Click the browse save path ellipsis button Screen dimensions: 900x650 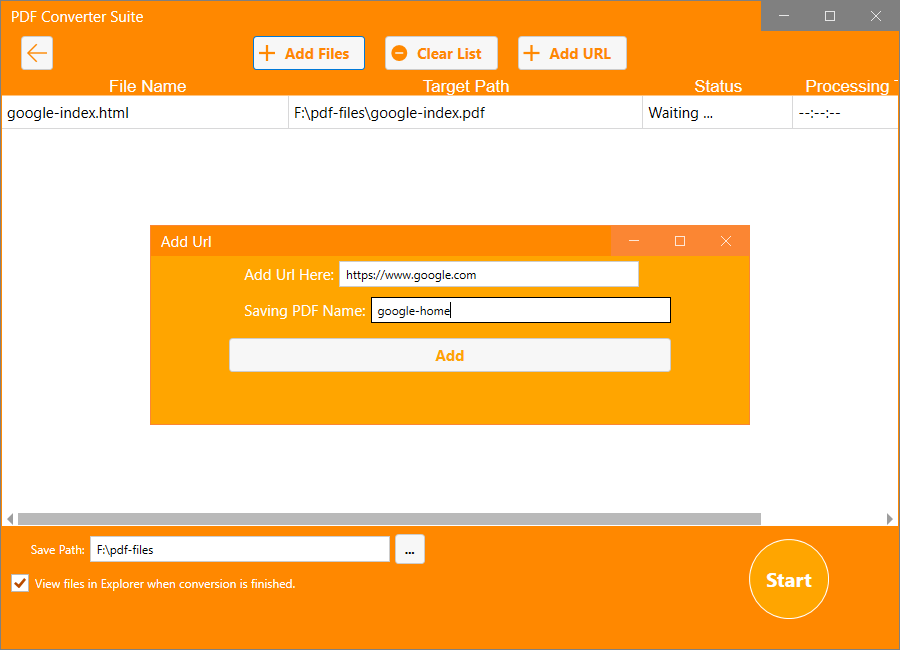point(410,550)
